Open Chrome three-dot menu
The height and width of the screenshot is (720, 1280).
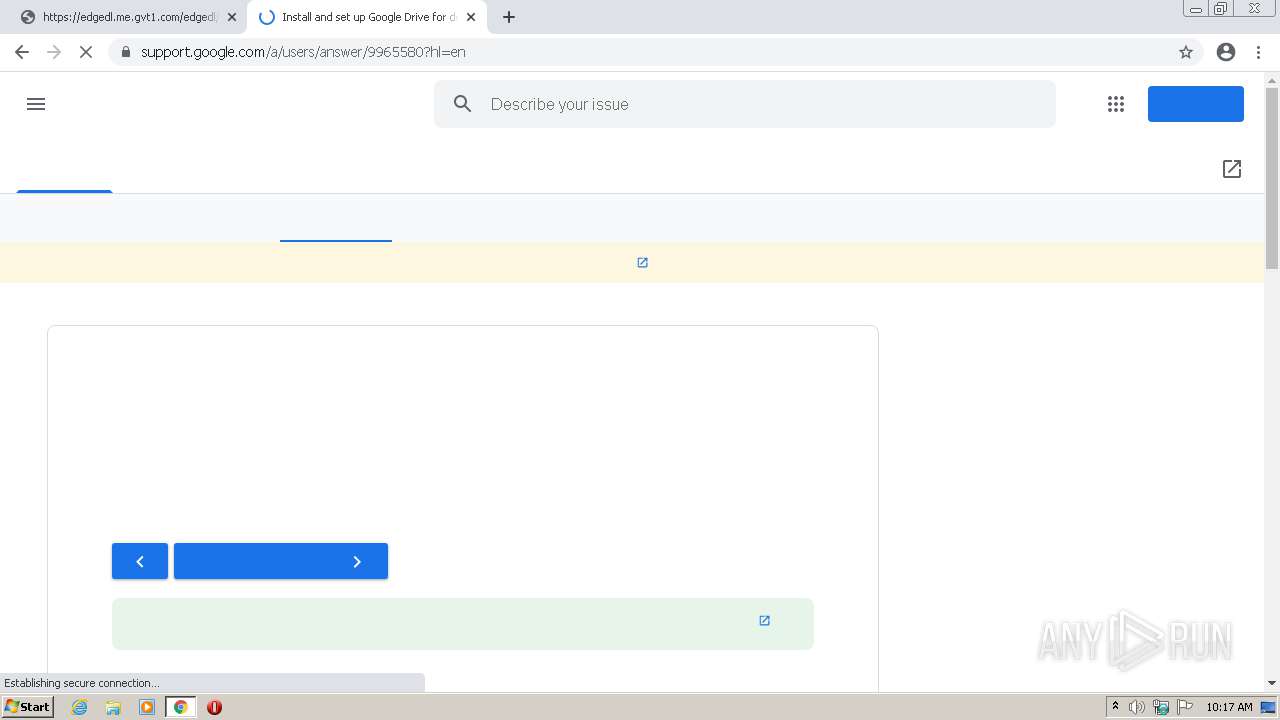1258,52
